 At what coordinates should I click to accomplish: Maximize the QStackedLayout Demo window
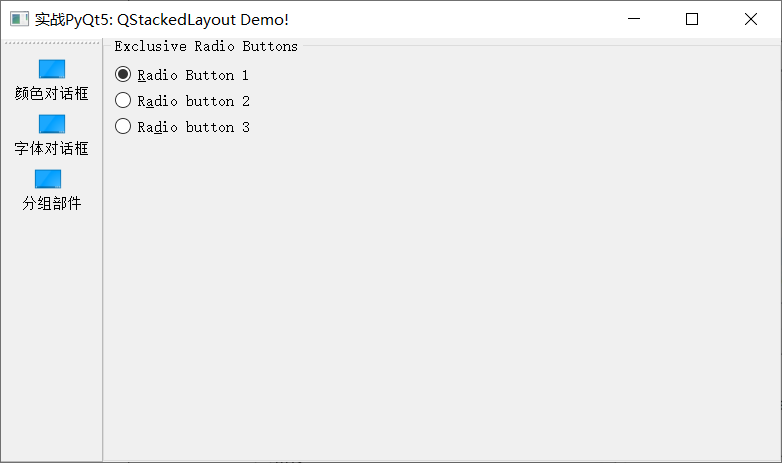(x=692, y=19)
